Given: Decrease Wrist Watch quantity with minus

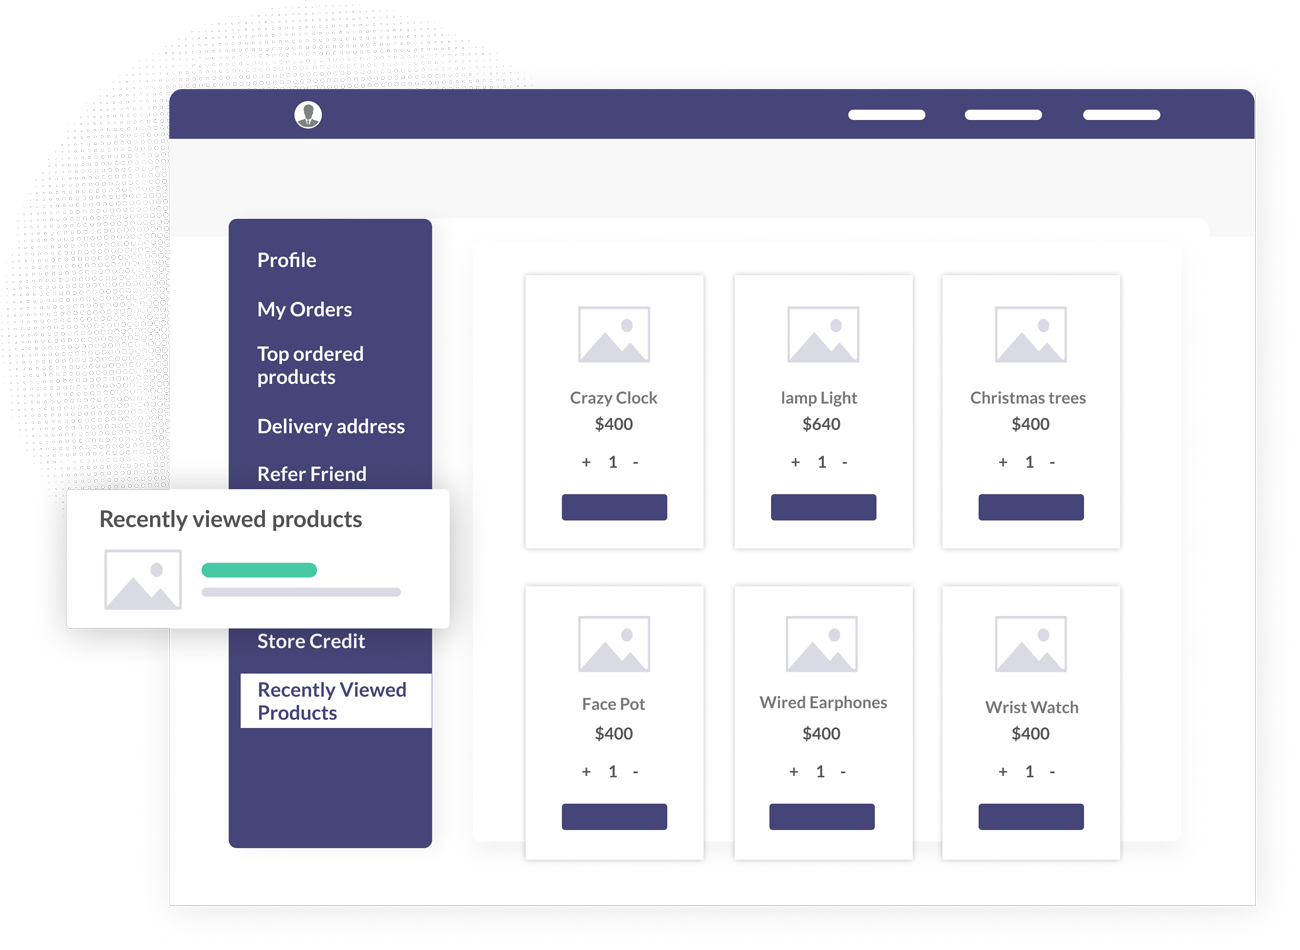Looking at the screenshot, I should (x=1053, y=772).
